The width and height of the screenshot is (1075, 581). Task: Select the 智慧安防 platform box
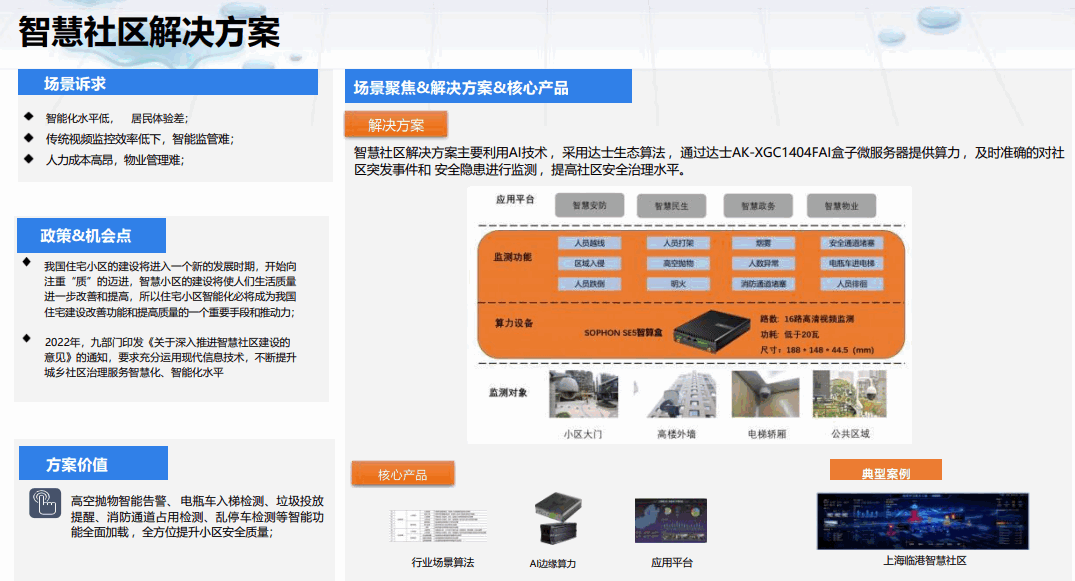coord(589,205)
